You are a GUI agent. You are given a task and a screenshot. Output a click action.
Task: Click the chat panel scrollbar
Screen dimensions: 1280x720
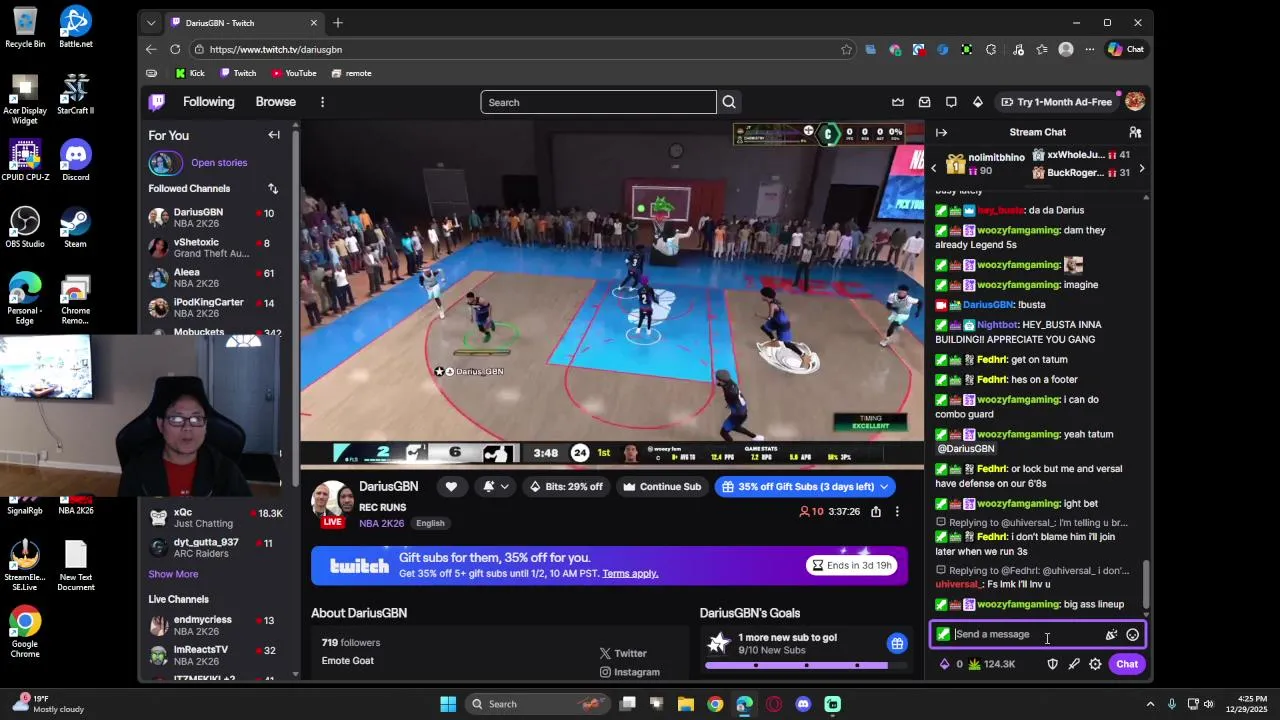pos(1146,585)
